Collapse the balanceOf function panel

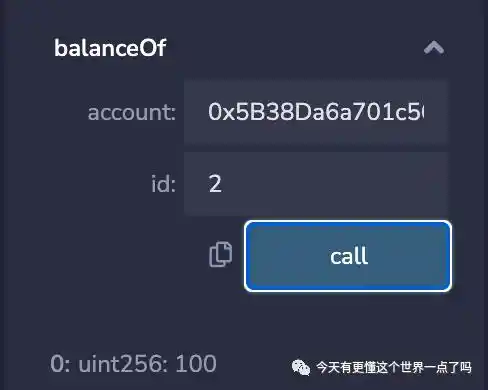434,48
